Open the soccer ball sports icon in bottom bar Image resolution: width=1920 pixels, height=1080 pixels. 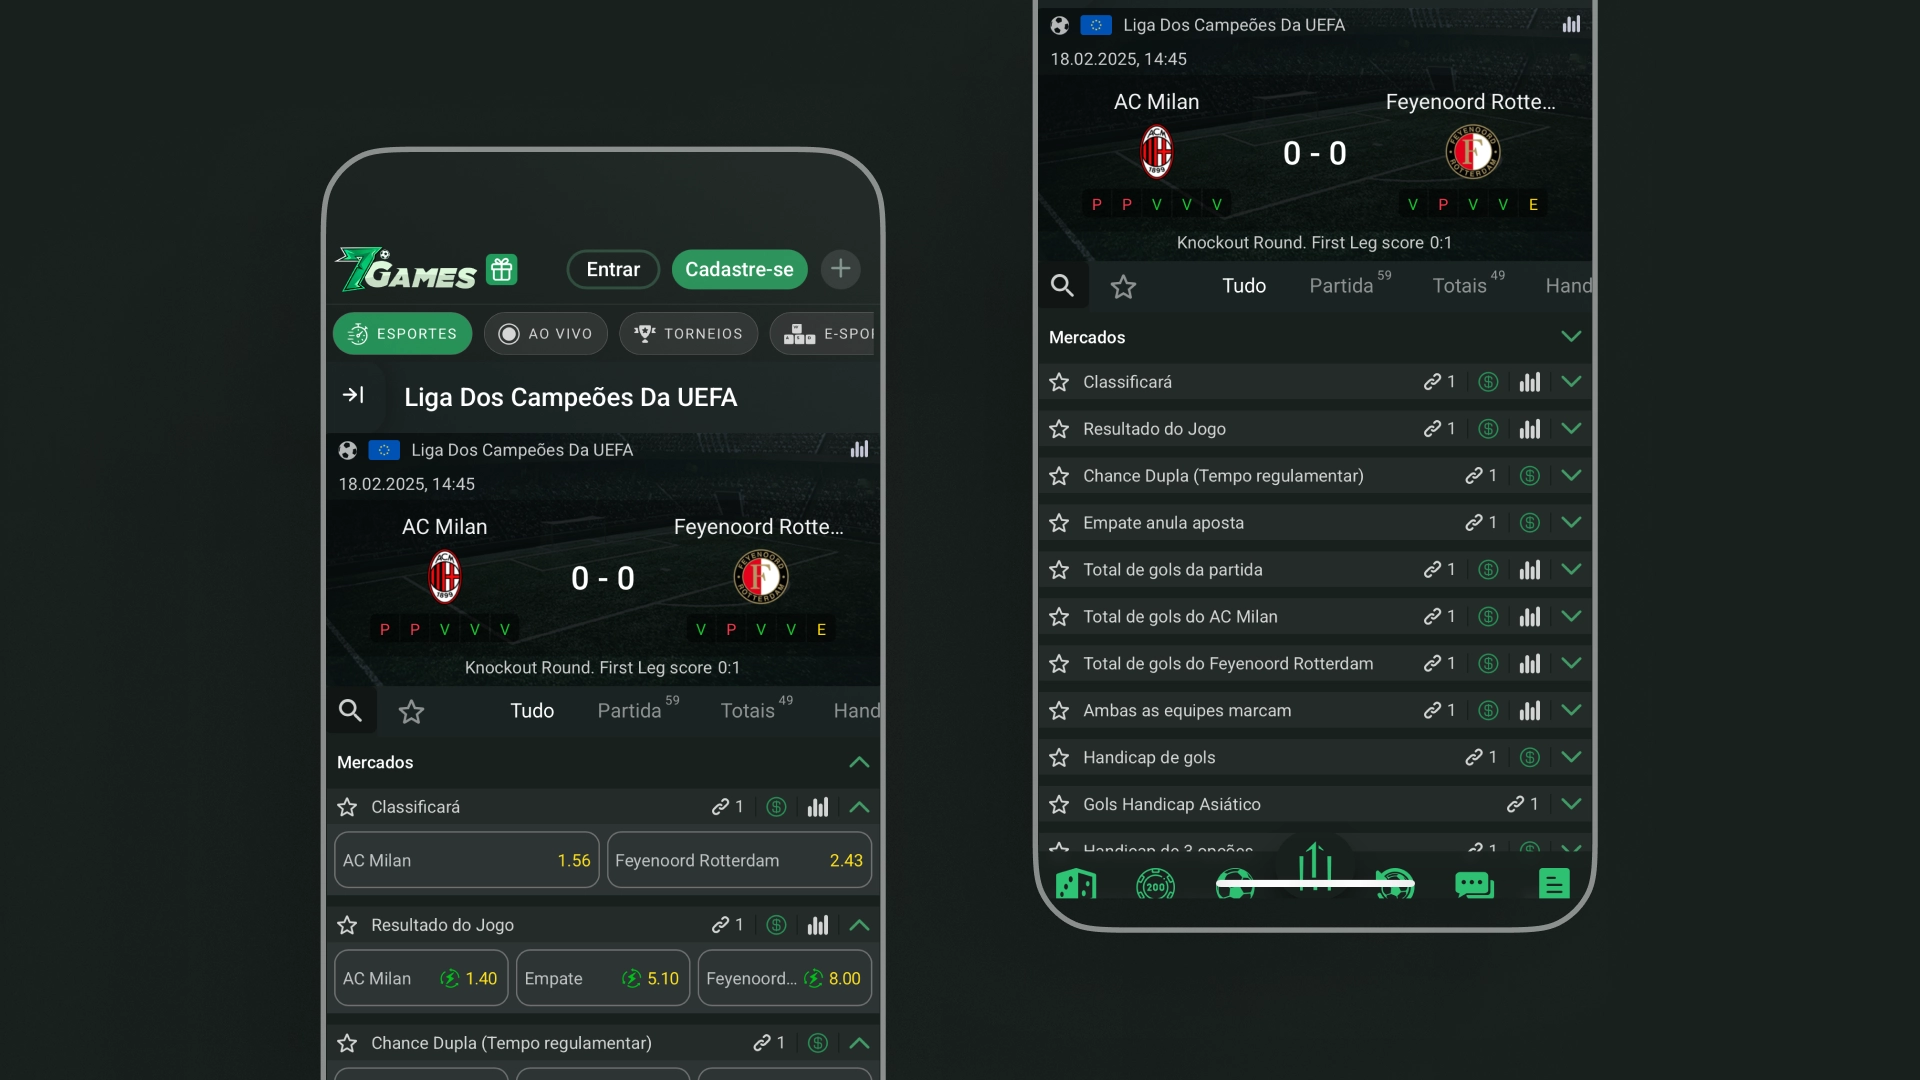(1235, 884)
